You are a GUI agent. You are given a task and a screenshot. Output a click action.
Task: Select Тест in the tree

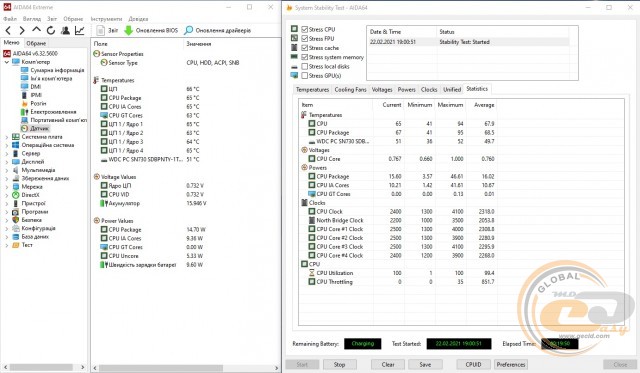click(x=27, y=245)
